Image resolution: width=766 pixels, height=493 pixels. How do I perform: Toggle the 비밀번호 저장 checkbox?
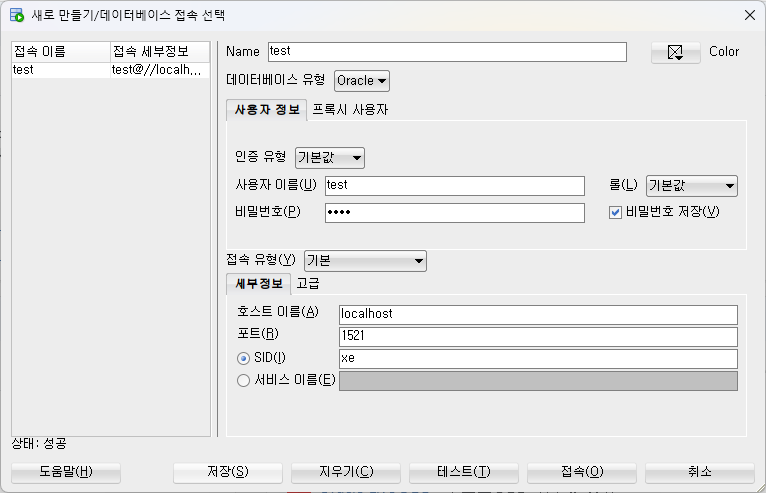pos(615,213)
